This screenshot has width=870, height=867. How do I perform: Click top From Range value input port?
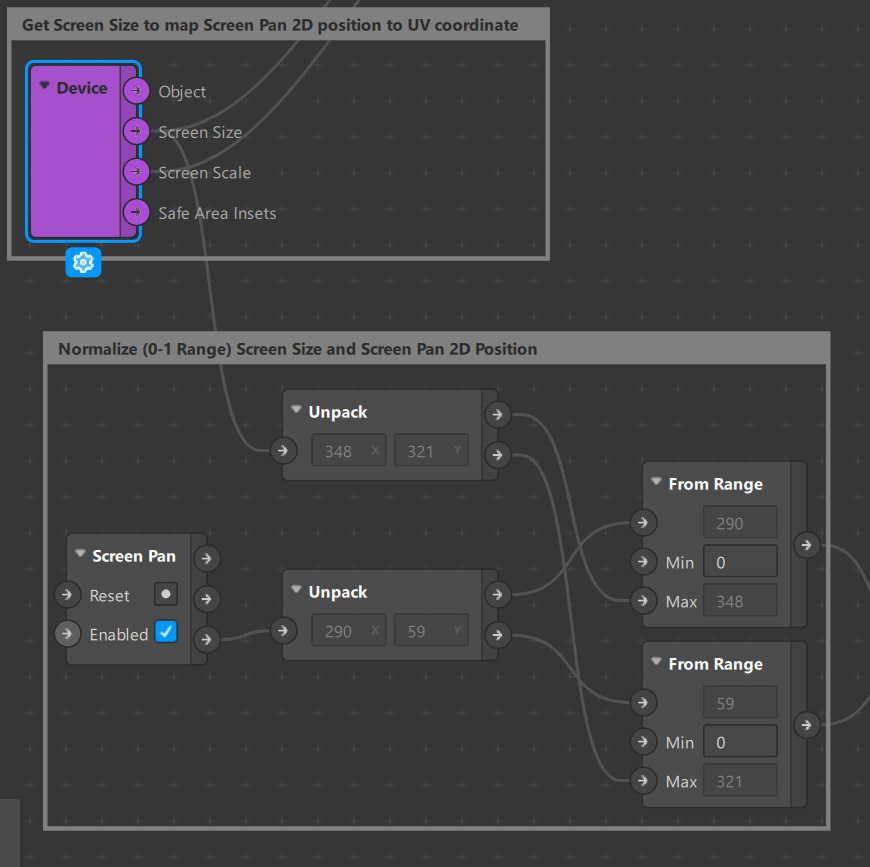(643, 523)
